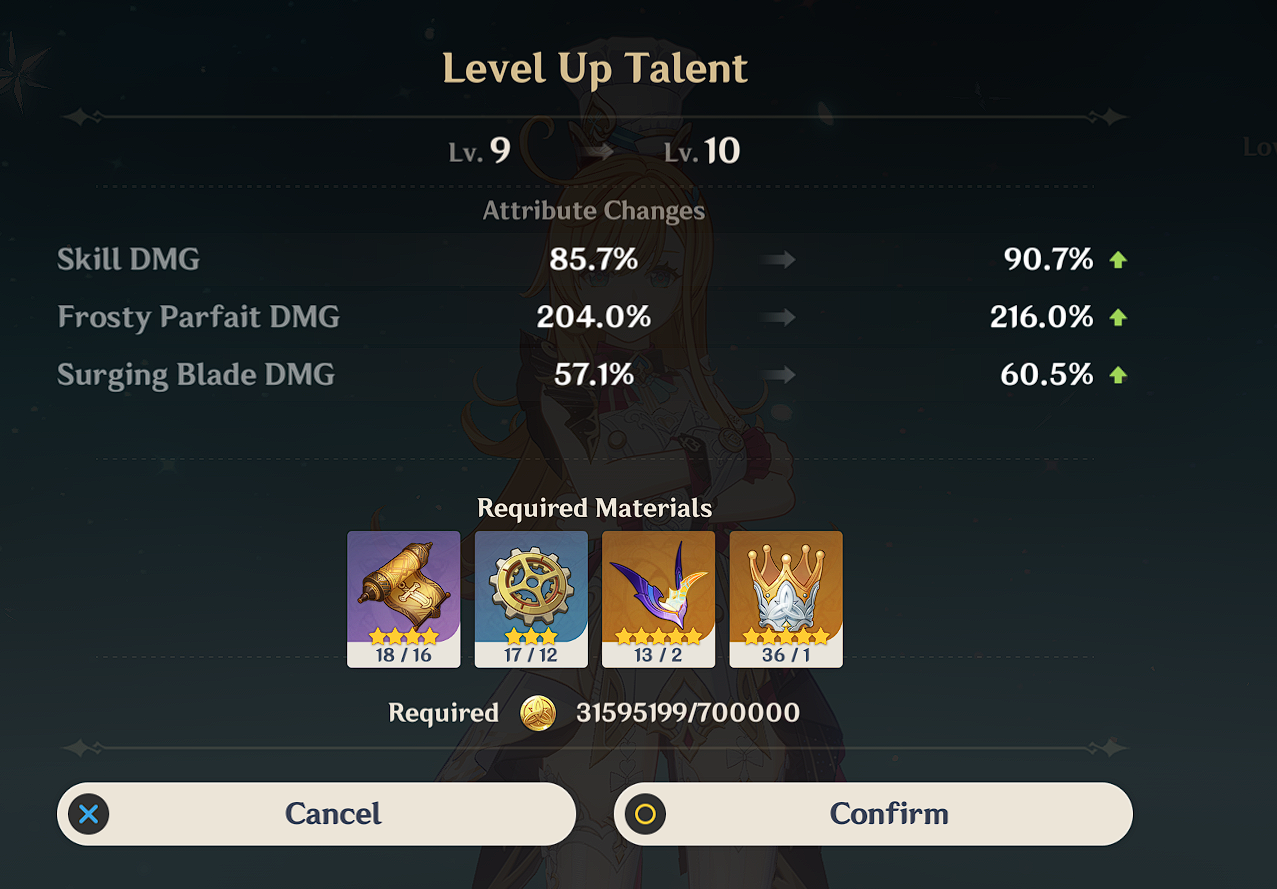Confirm the talent level up

[873, 814]
